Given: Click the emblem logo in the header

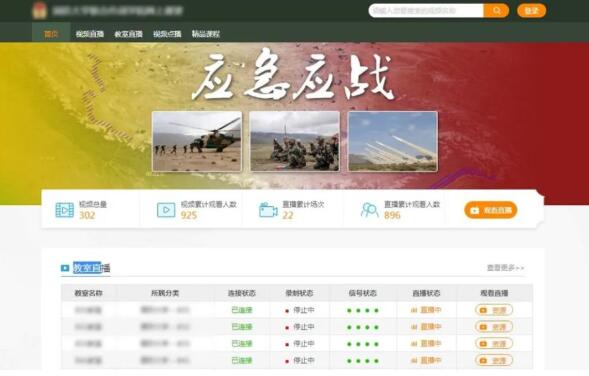Looking at the screenshot, I should (x=40, y=10).
